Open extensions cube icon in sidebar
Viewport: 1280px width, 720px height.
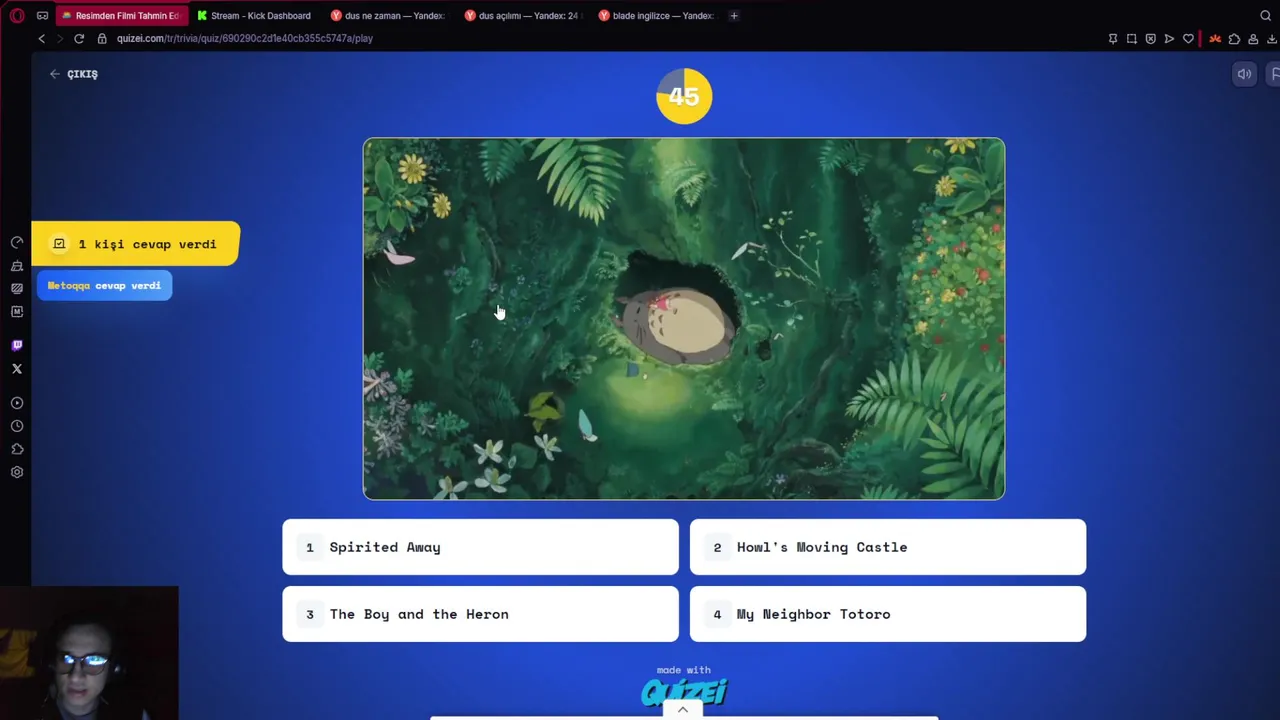click(17, 449)
